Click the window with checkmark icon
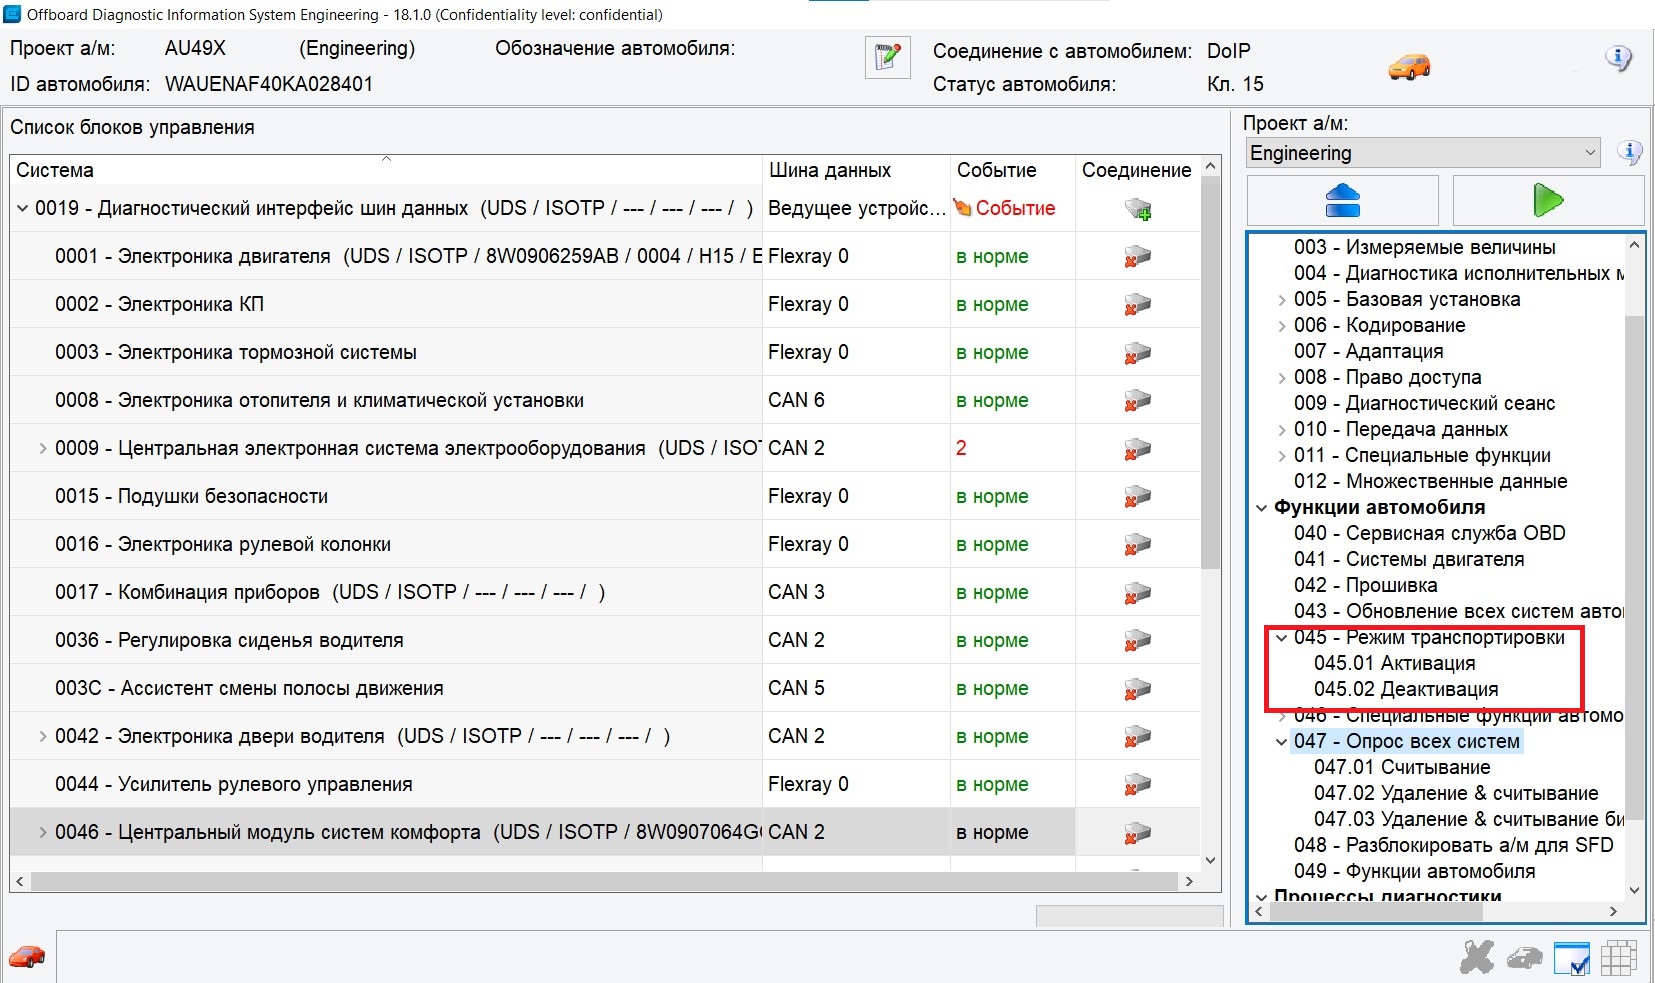Screen dimensions: 1655x983 click(x=1572, y=958)
